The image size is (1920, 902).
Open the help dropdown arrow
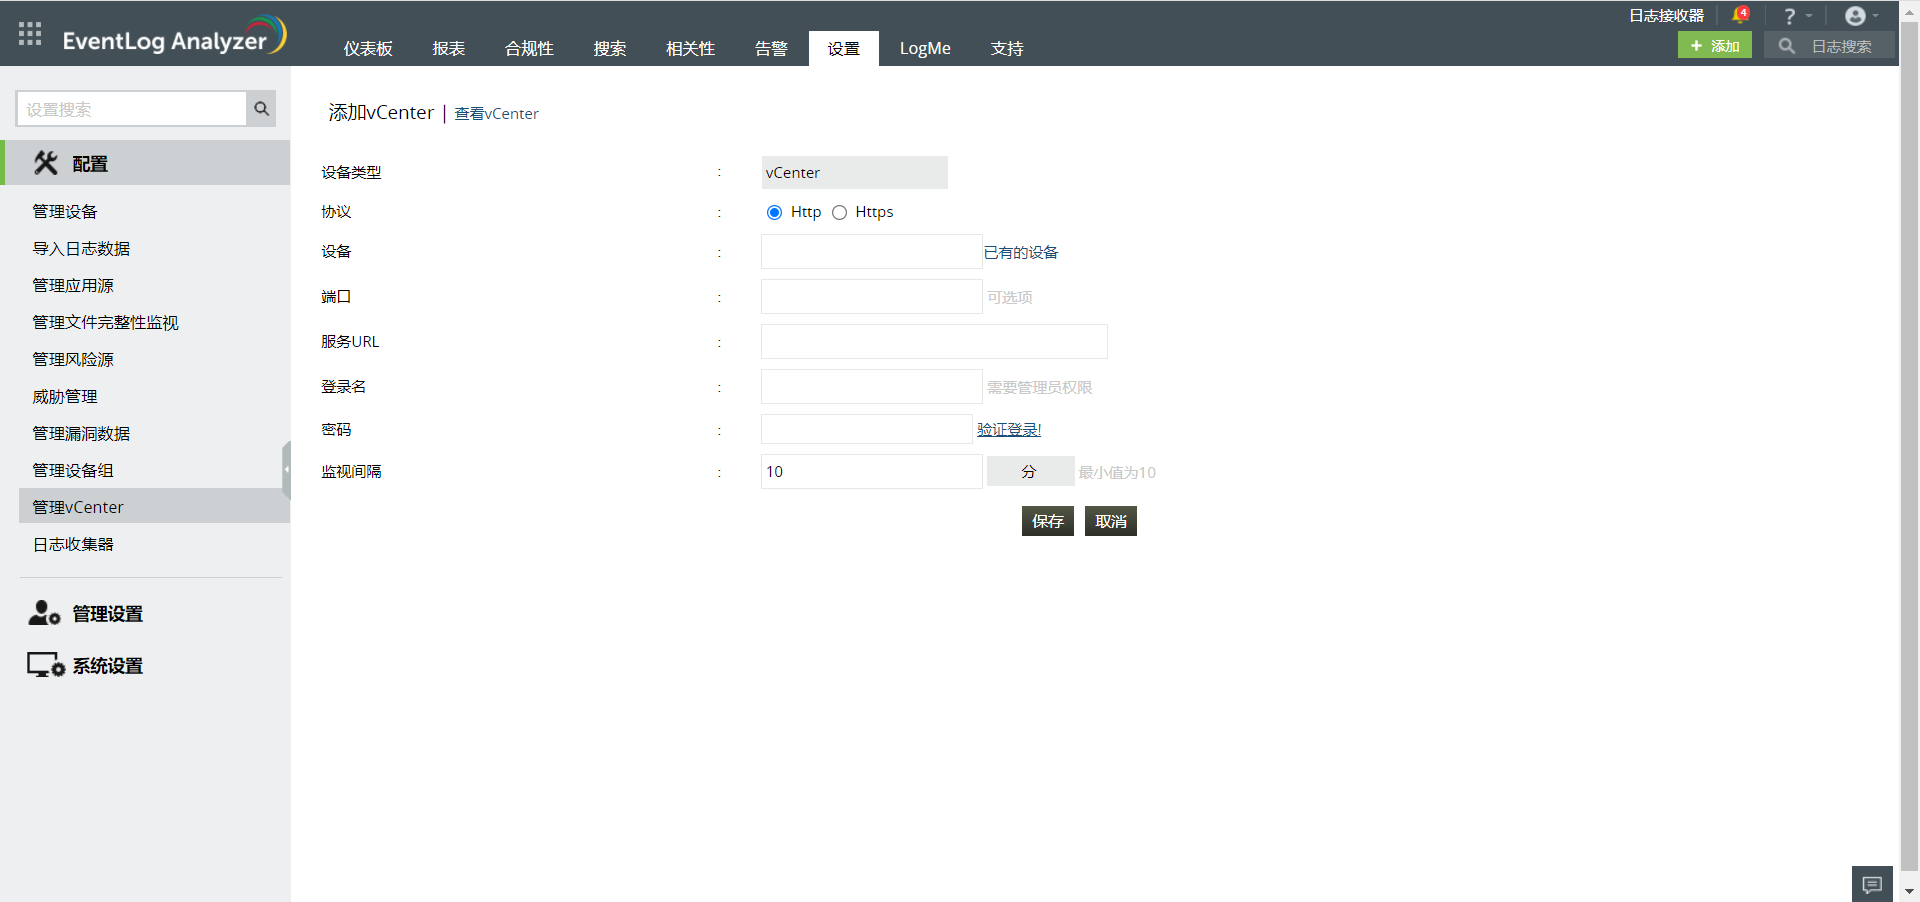(1808, 15)
